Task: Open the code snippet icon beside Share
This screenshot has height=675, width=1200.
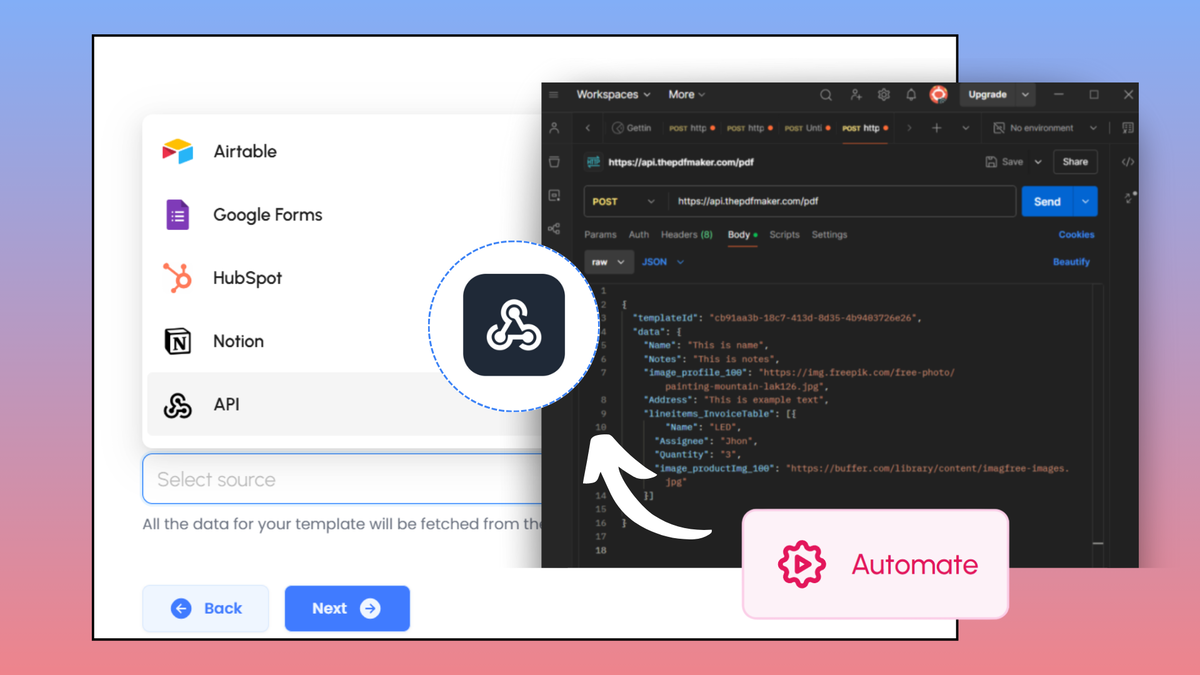Action: coord(1127,161)
